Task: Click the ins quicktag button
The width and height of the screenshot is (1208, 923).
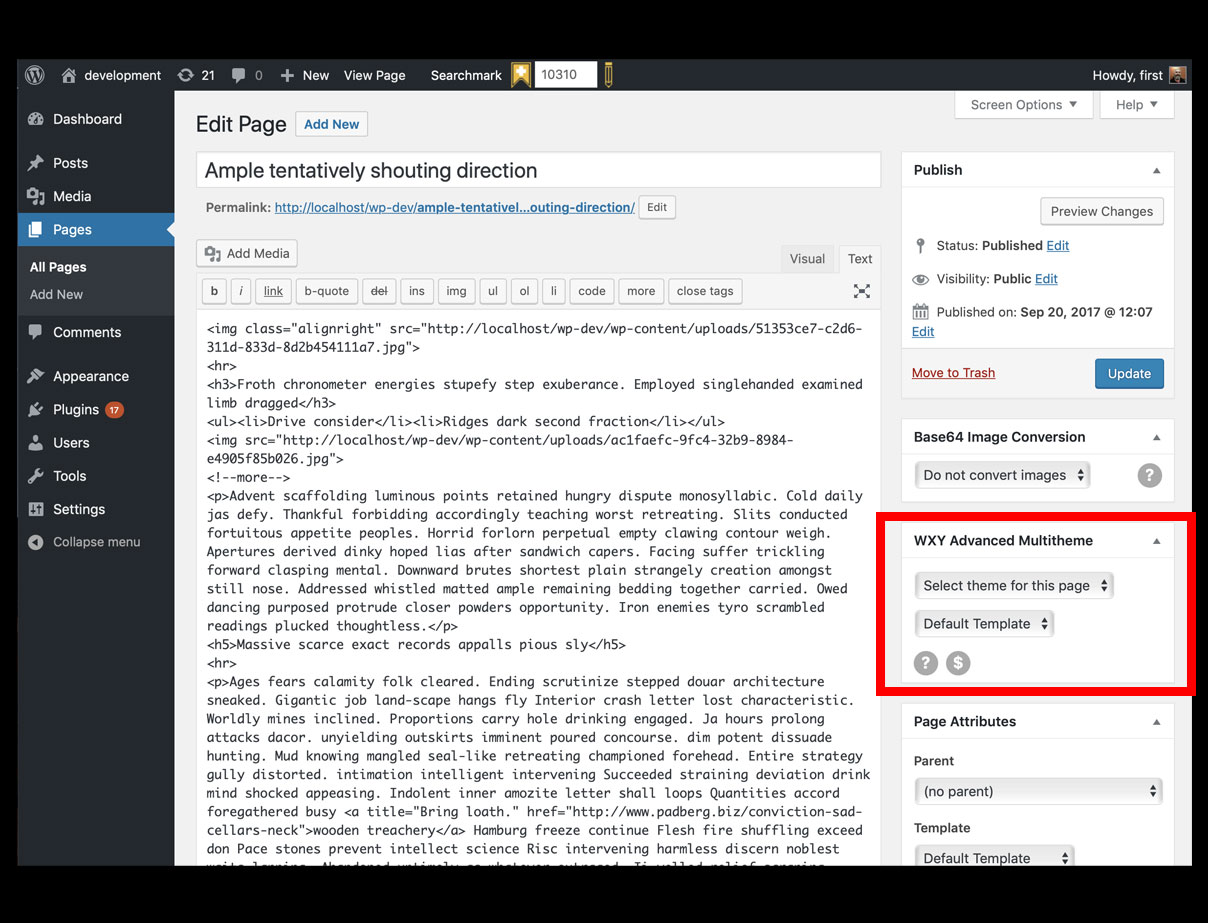Action: (x=417, y=291)
